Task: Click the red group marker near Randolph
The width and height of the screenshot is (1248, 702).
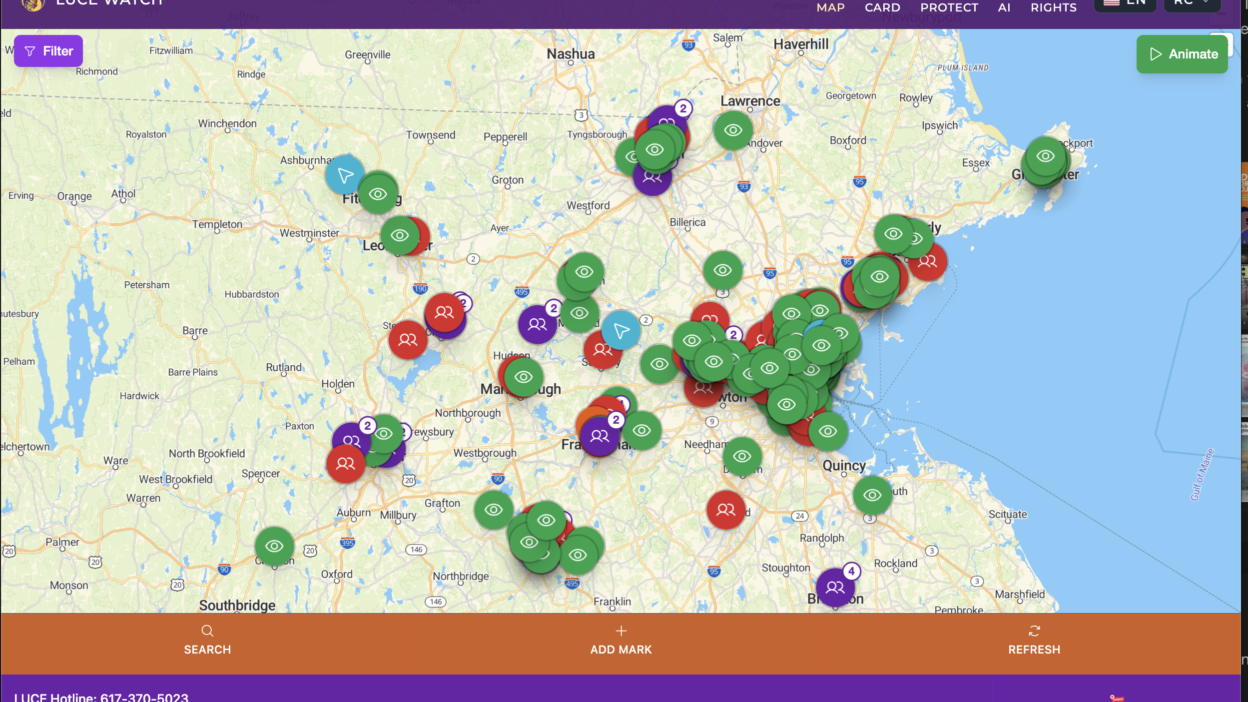Action: (726, 510)
